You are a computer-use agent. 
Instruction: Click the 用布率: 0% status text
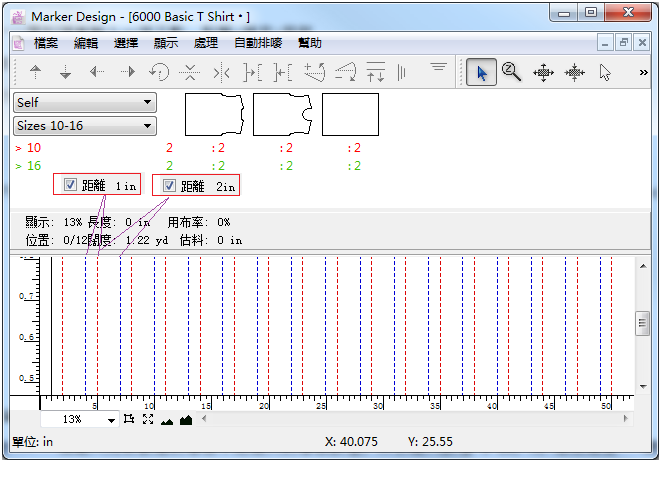[199, 222]
